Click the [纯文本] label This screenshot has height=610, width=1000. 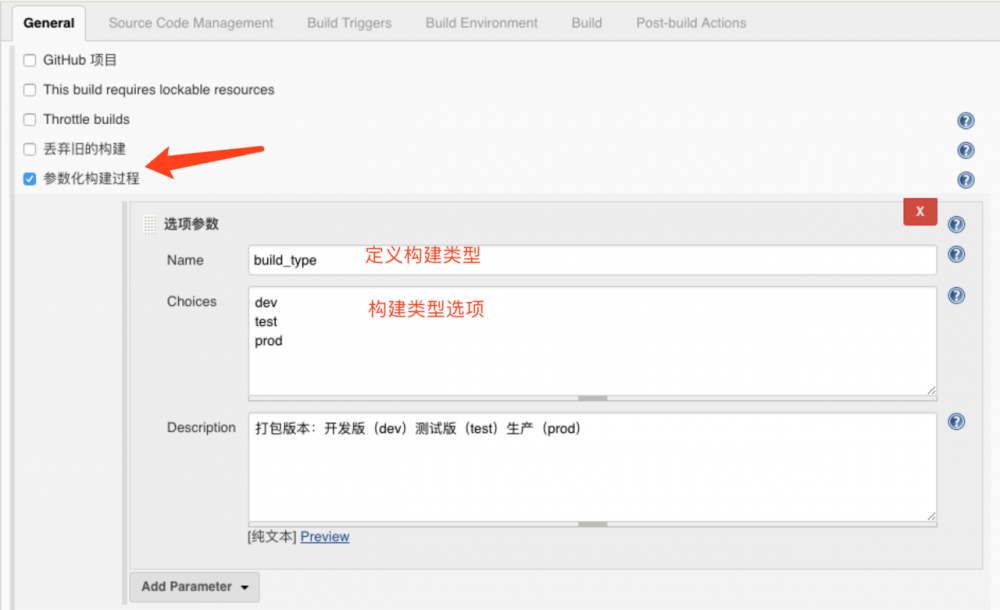coord(272,537)
